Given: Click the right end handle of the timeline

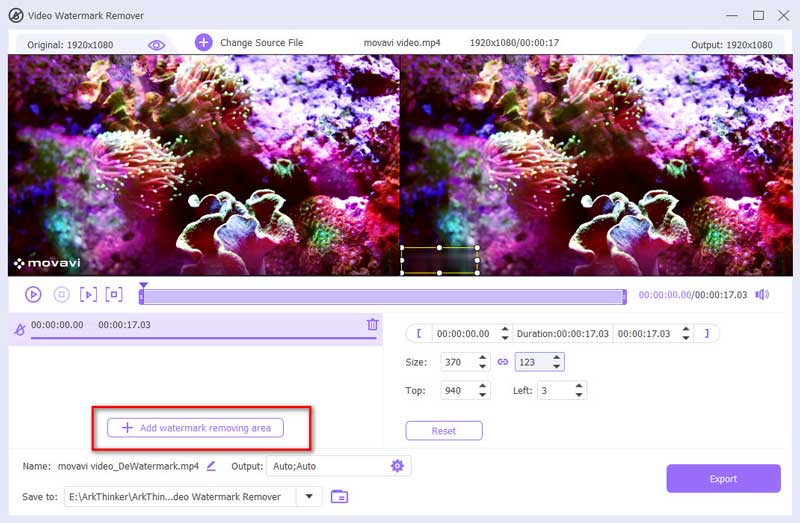Looking at the screenshot, I should [624, 297].
